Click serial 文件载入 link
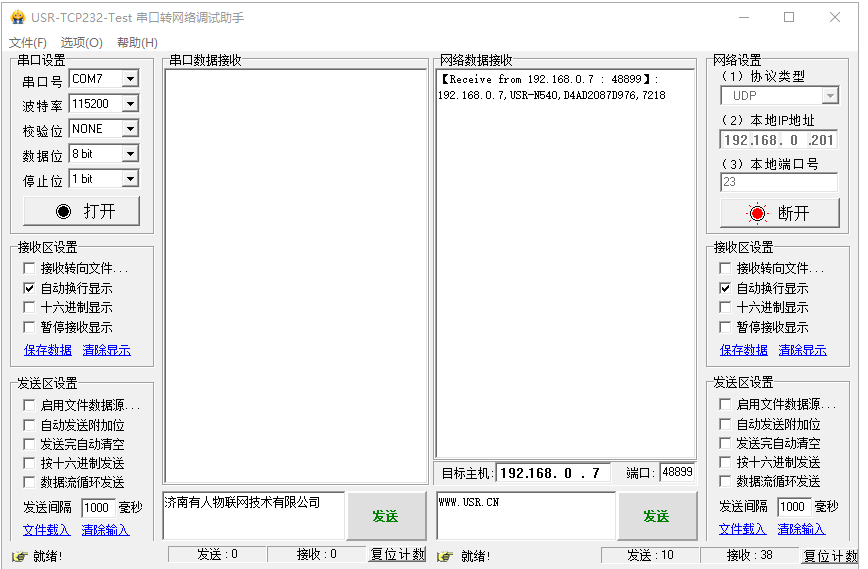 pos(46,530)
